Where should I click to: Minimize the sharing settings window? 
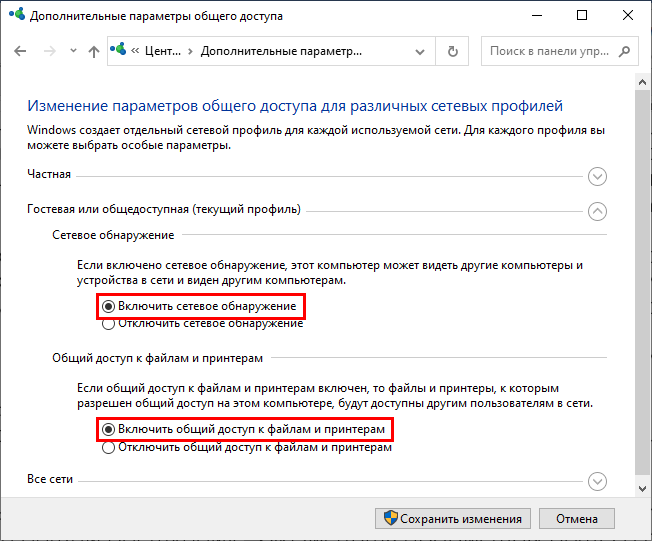coord(537,15)
